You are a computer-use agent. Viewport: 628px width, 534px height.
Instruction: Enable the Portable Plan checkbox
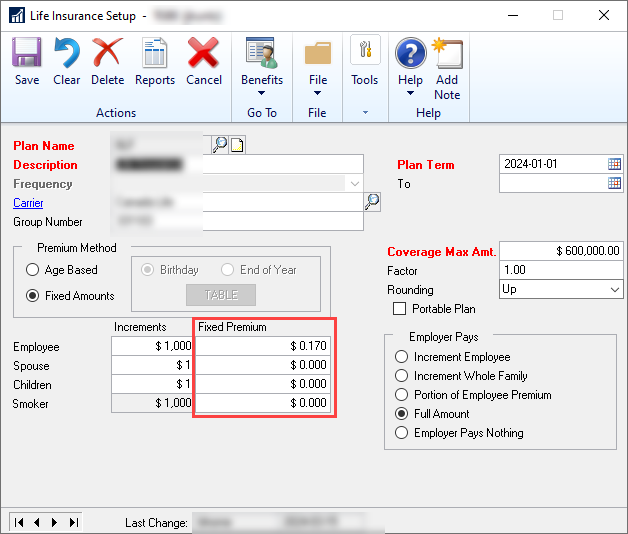click(401, 309)
